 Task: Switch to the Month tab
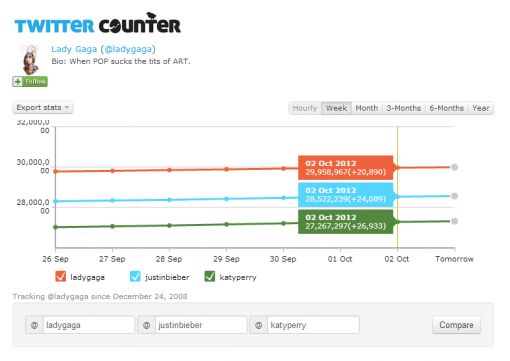click(367, 108)
